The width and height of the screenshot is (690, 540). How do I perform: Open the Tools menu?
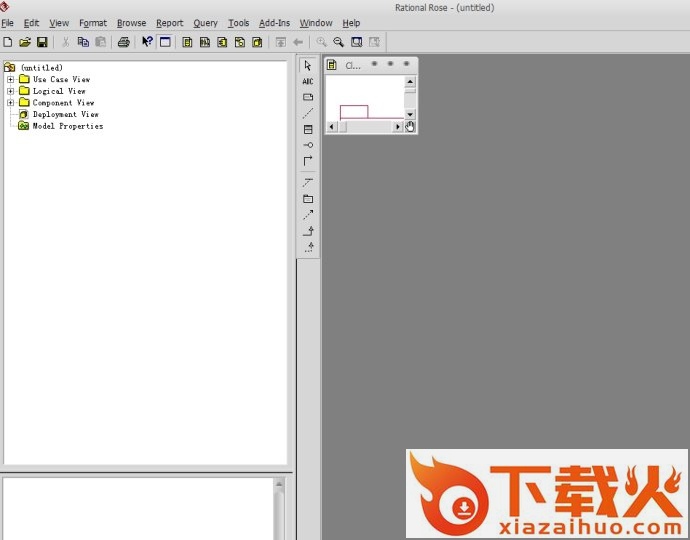pyautogui.click(x=238, y=23)
